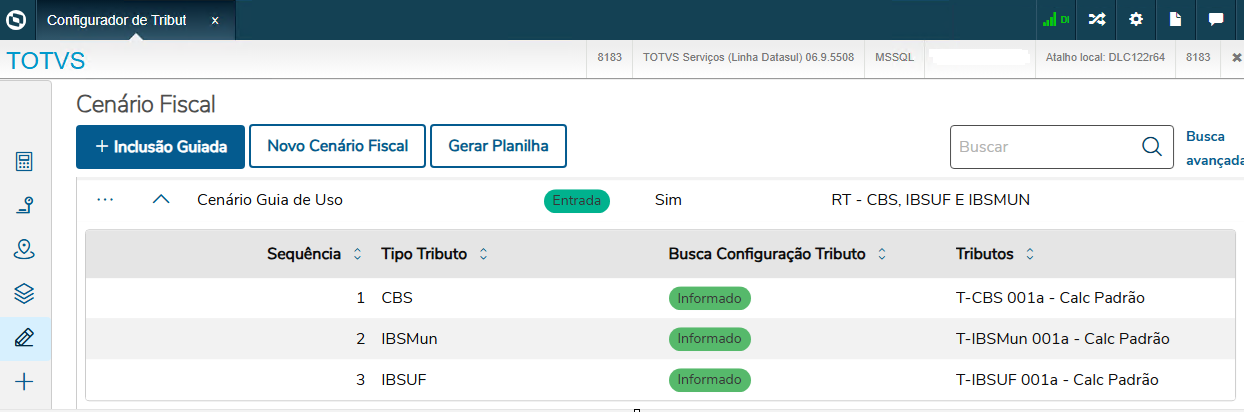
Task: Click the document icon in top bar
Action: click(1176, 19)
